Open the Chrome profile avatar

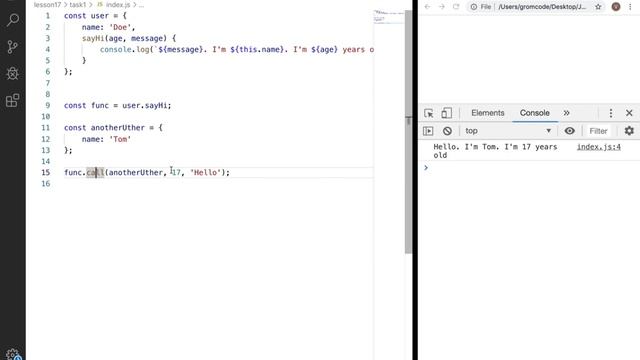point(616,7)
